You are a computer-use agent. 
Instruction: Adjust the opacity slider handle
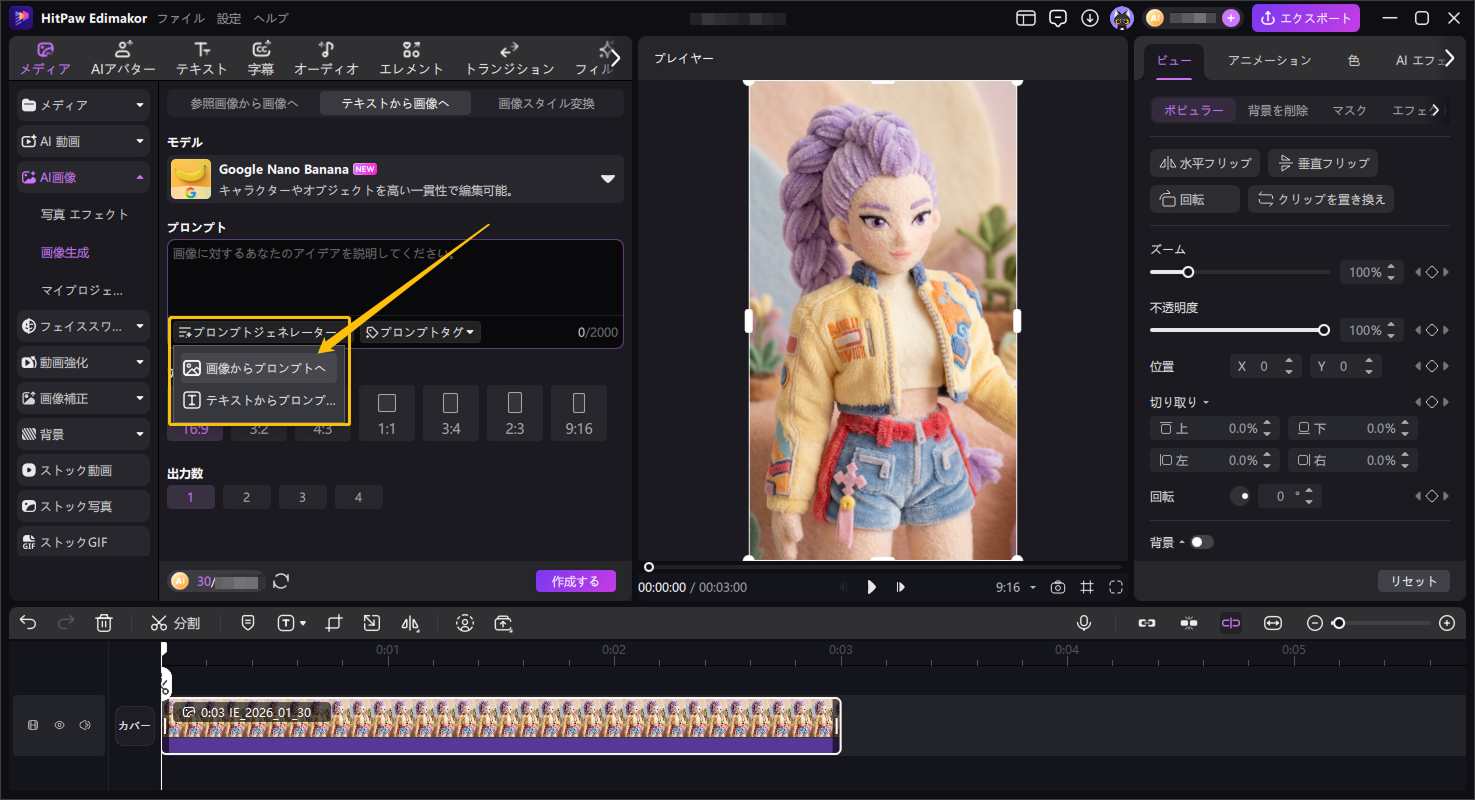pos(1324,330)
